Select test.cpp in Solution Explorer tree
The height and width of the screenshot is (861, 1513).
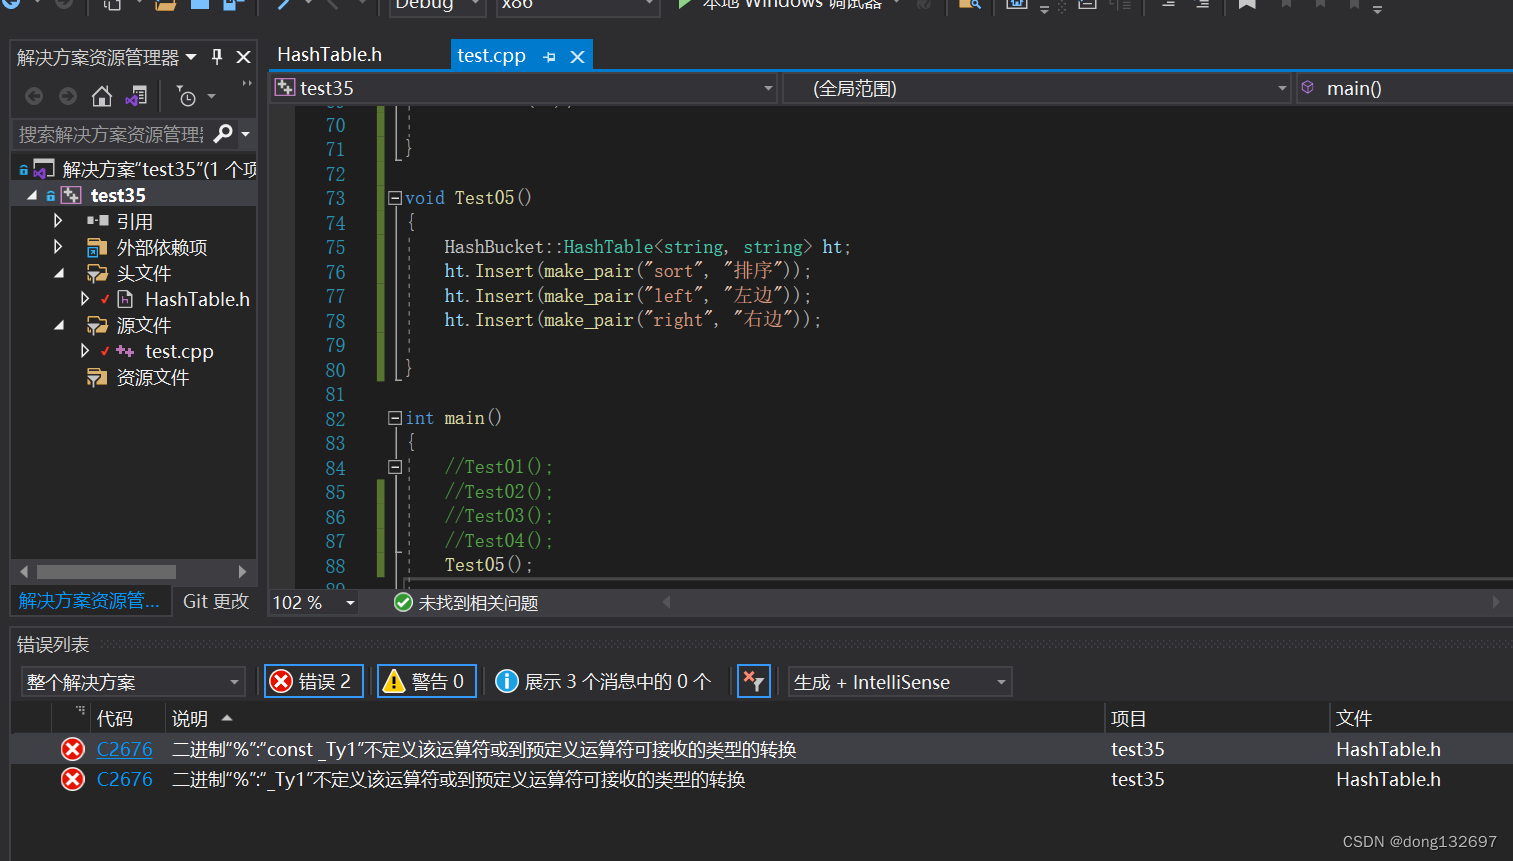pos(179,351)
